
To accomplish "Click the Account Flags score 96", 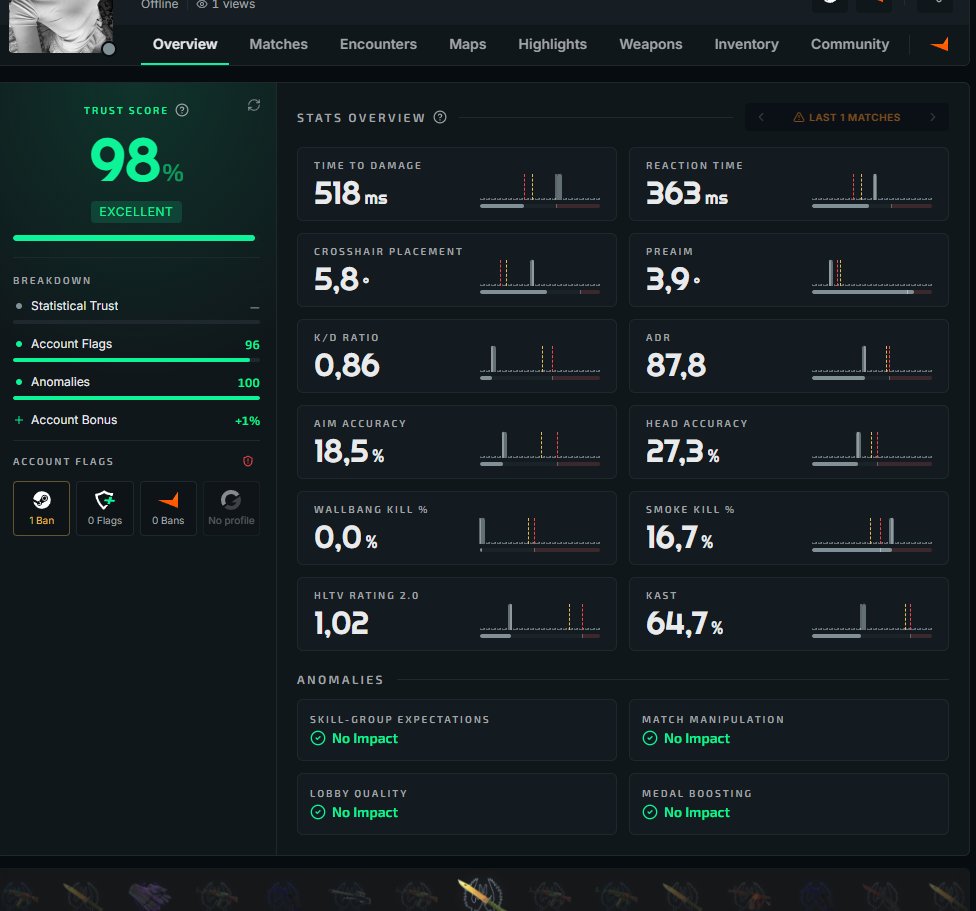I will [x=252, y=345].
